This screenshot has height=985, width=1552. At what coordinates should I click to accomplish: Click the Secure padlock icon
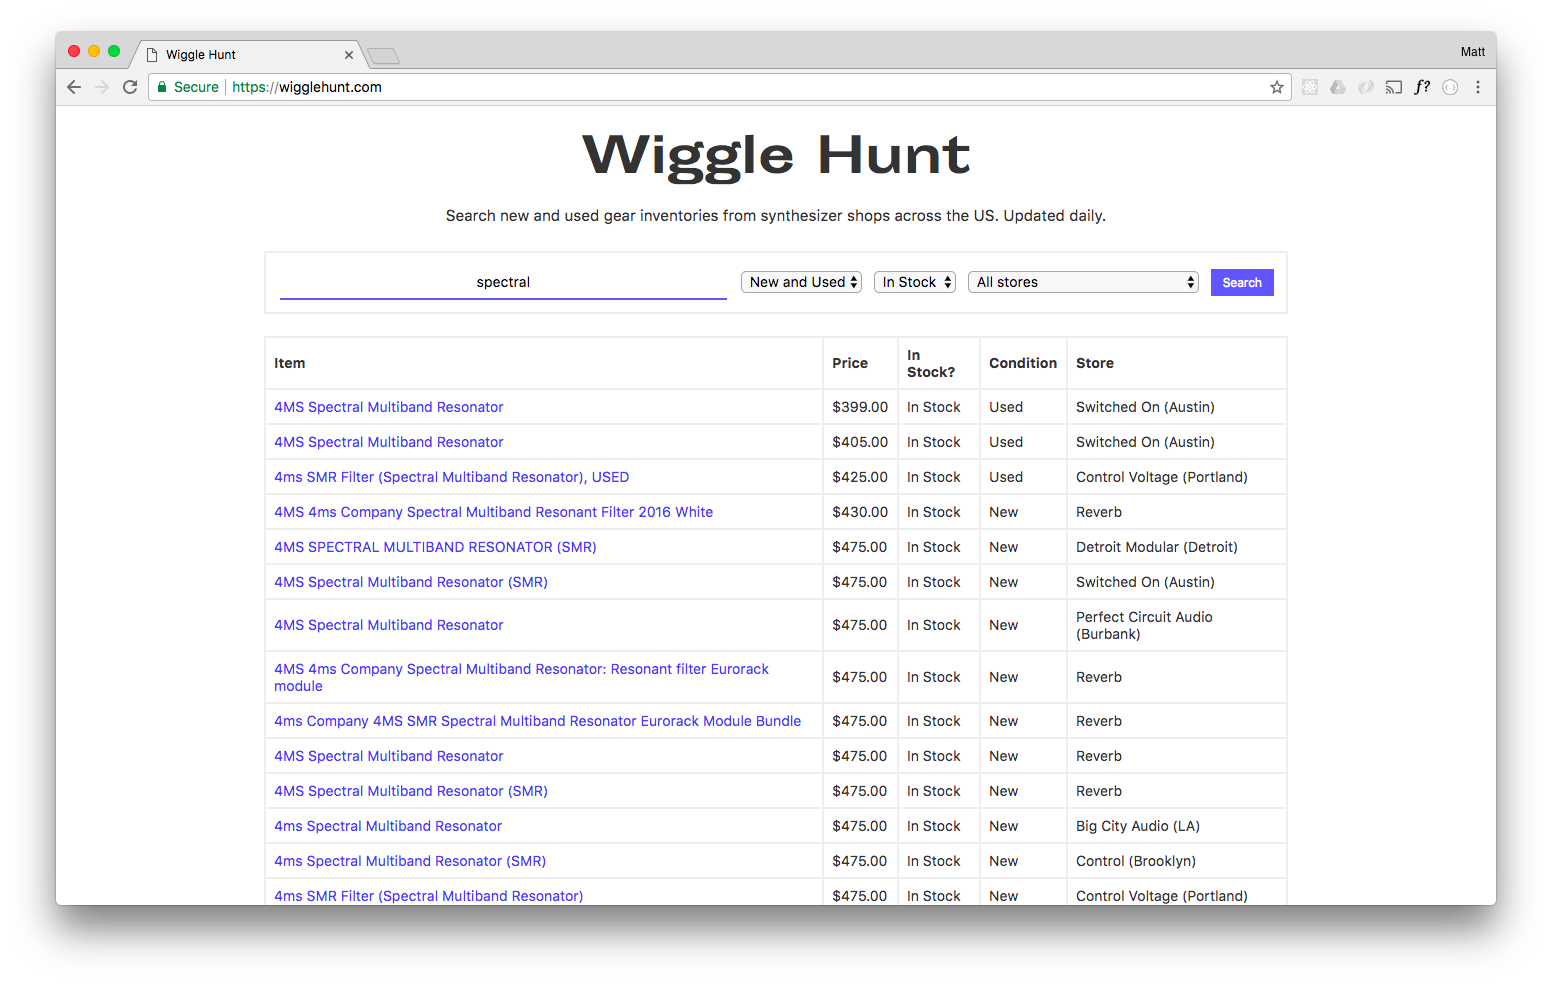point(161,87)
